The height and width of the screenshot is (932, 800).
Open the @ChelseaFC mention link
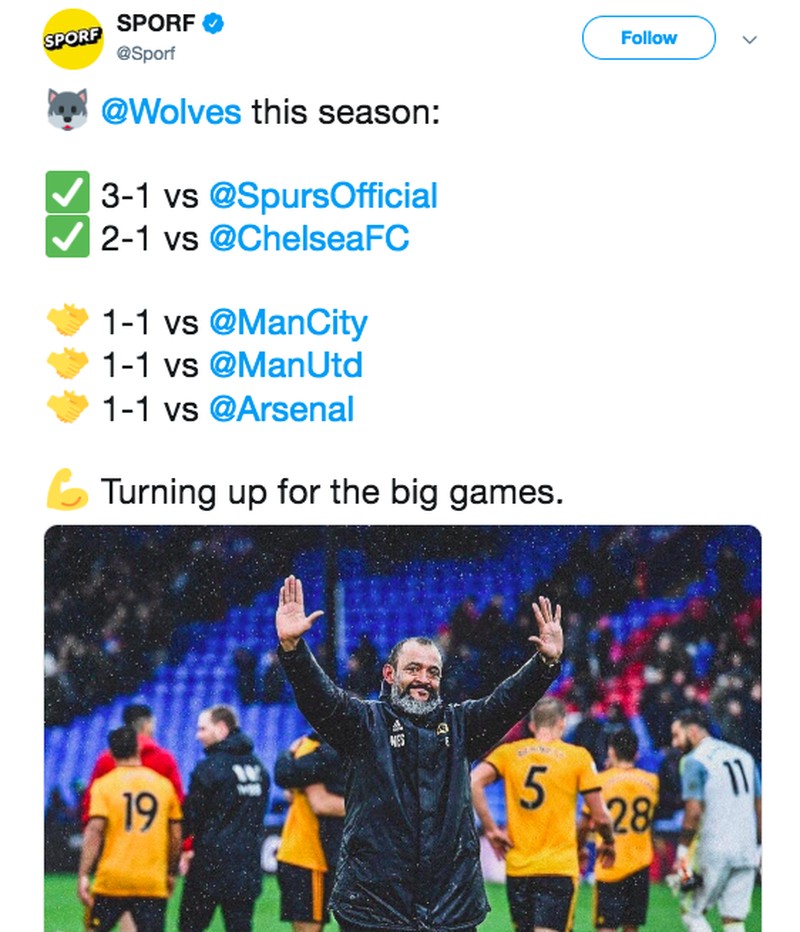308,239
